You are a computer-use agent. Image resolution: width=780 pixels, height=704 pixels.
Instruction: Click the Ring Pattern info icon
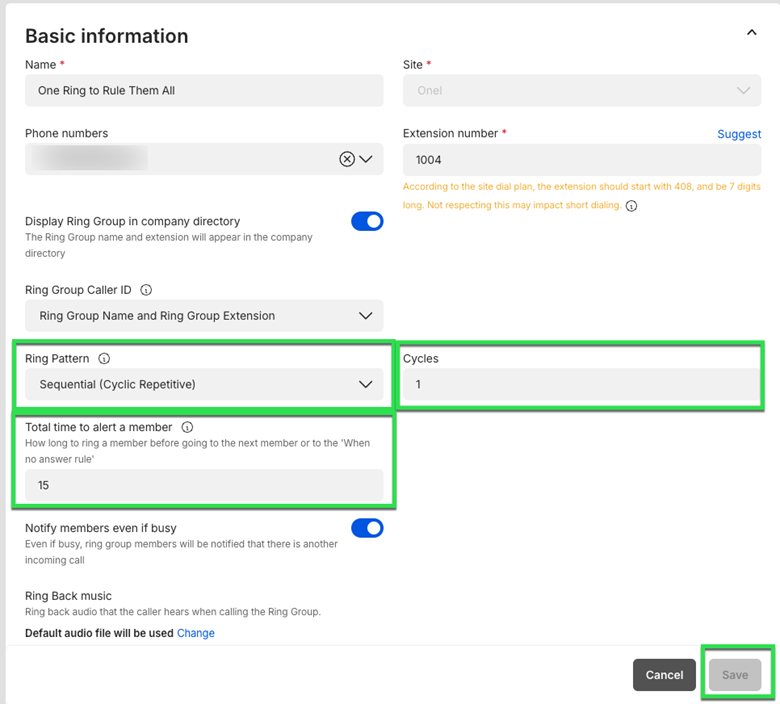[105, 358]
